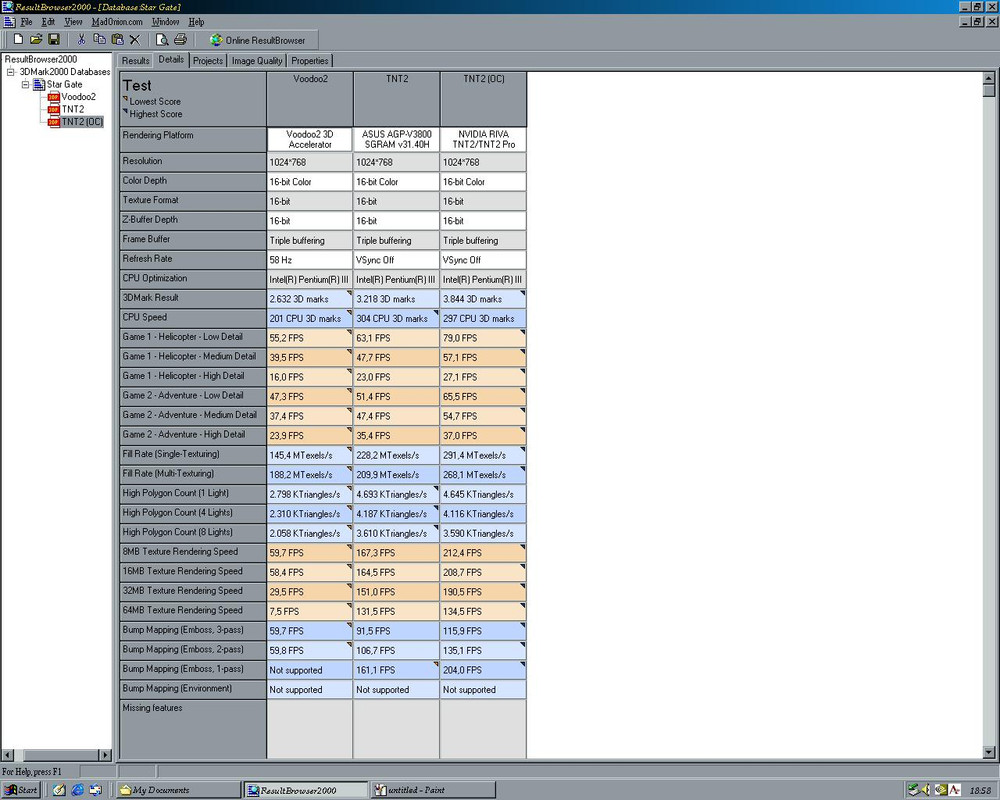1000x800 pixels.
Task: Click the tree pane left scroll arrow
Action: pos(8,755)
